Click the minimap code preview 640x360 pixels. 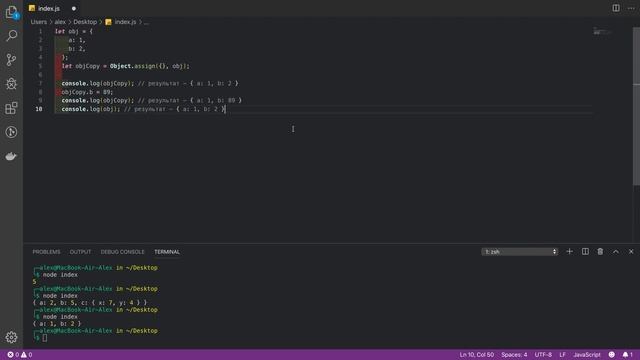602,32
